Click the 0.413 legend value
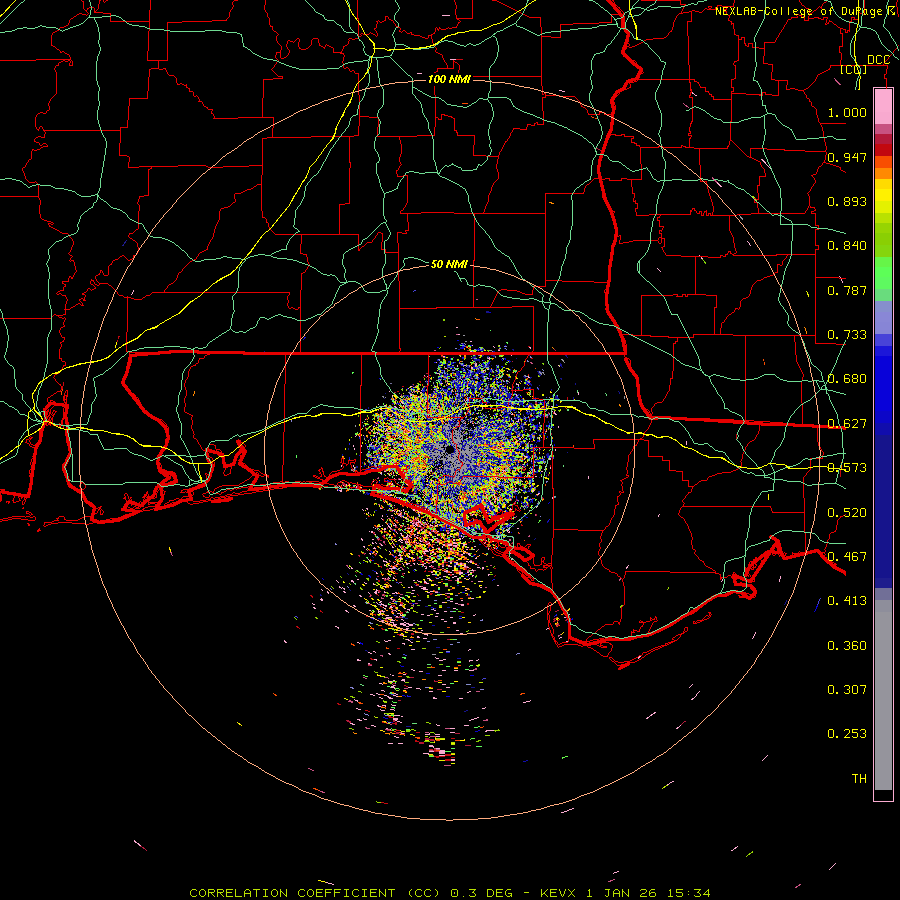 pos(847,601)
